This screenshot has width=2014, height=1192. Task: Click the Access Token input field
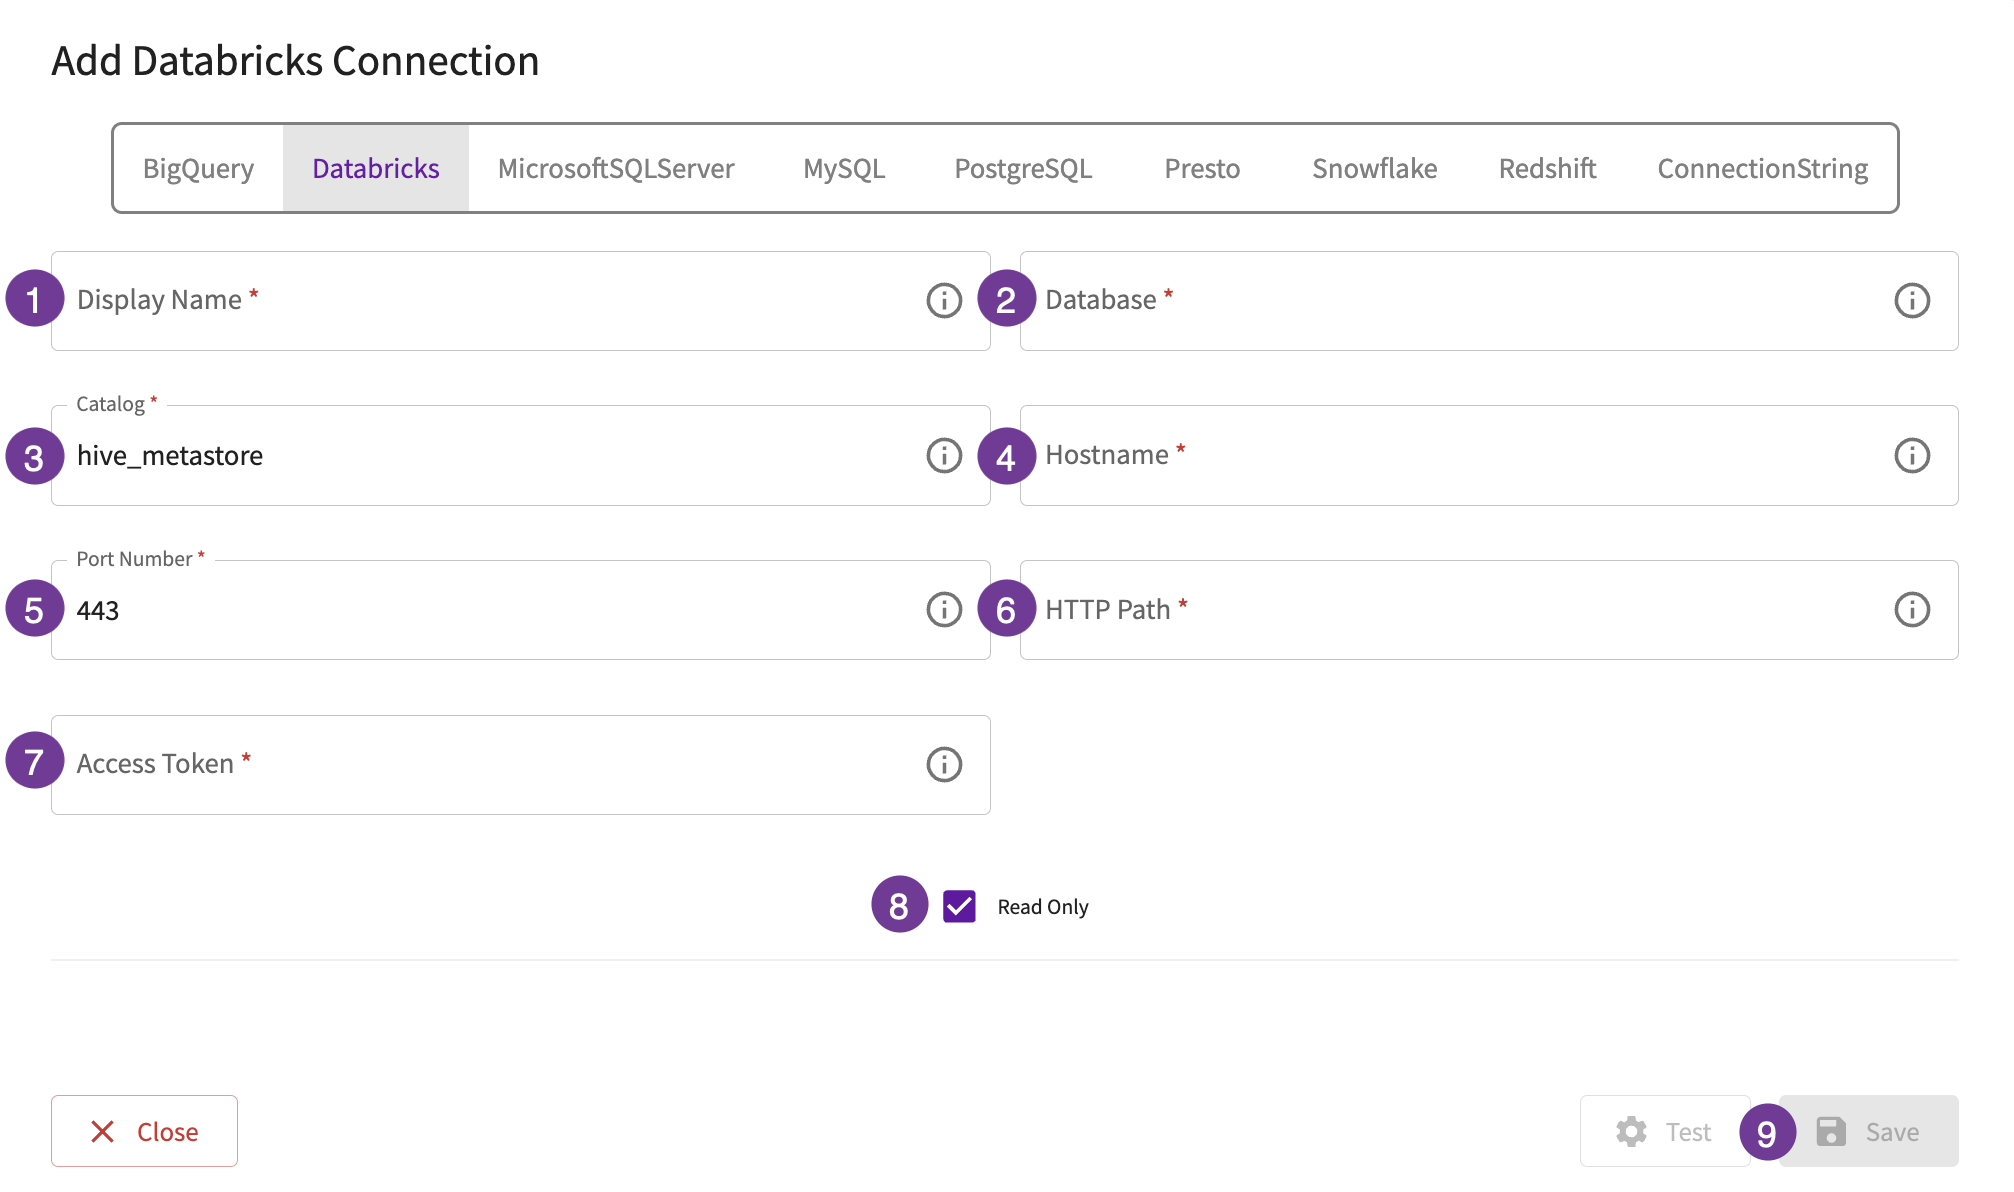[x=520, y=764]
